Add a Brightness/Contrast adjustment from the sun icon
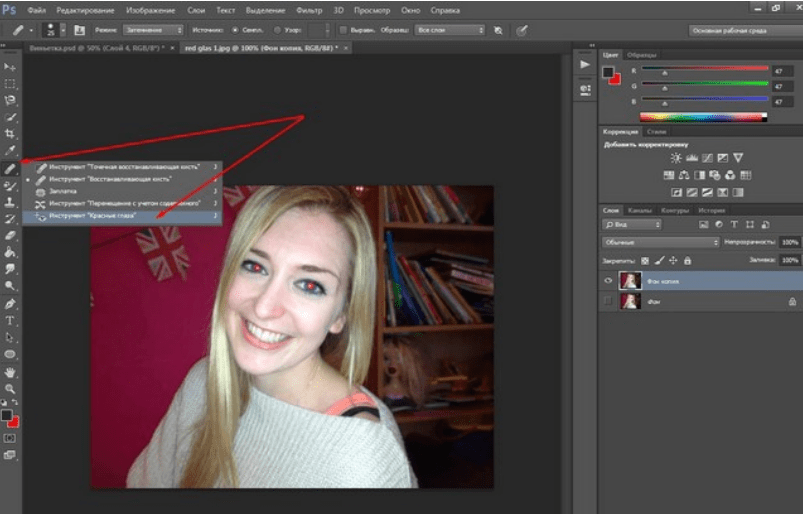 [x=676, y=158]
